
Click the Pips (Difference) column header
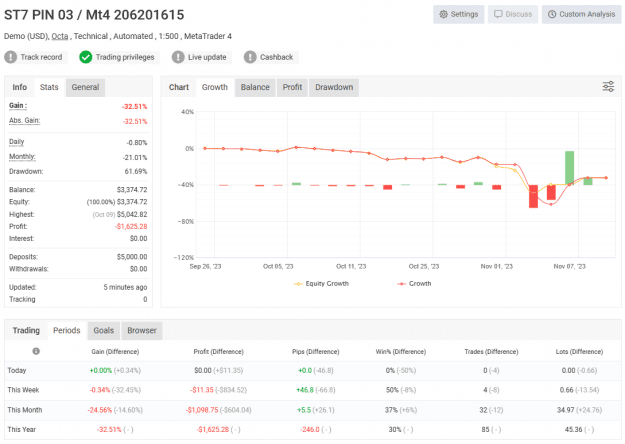[x=315, y=352]
